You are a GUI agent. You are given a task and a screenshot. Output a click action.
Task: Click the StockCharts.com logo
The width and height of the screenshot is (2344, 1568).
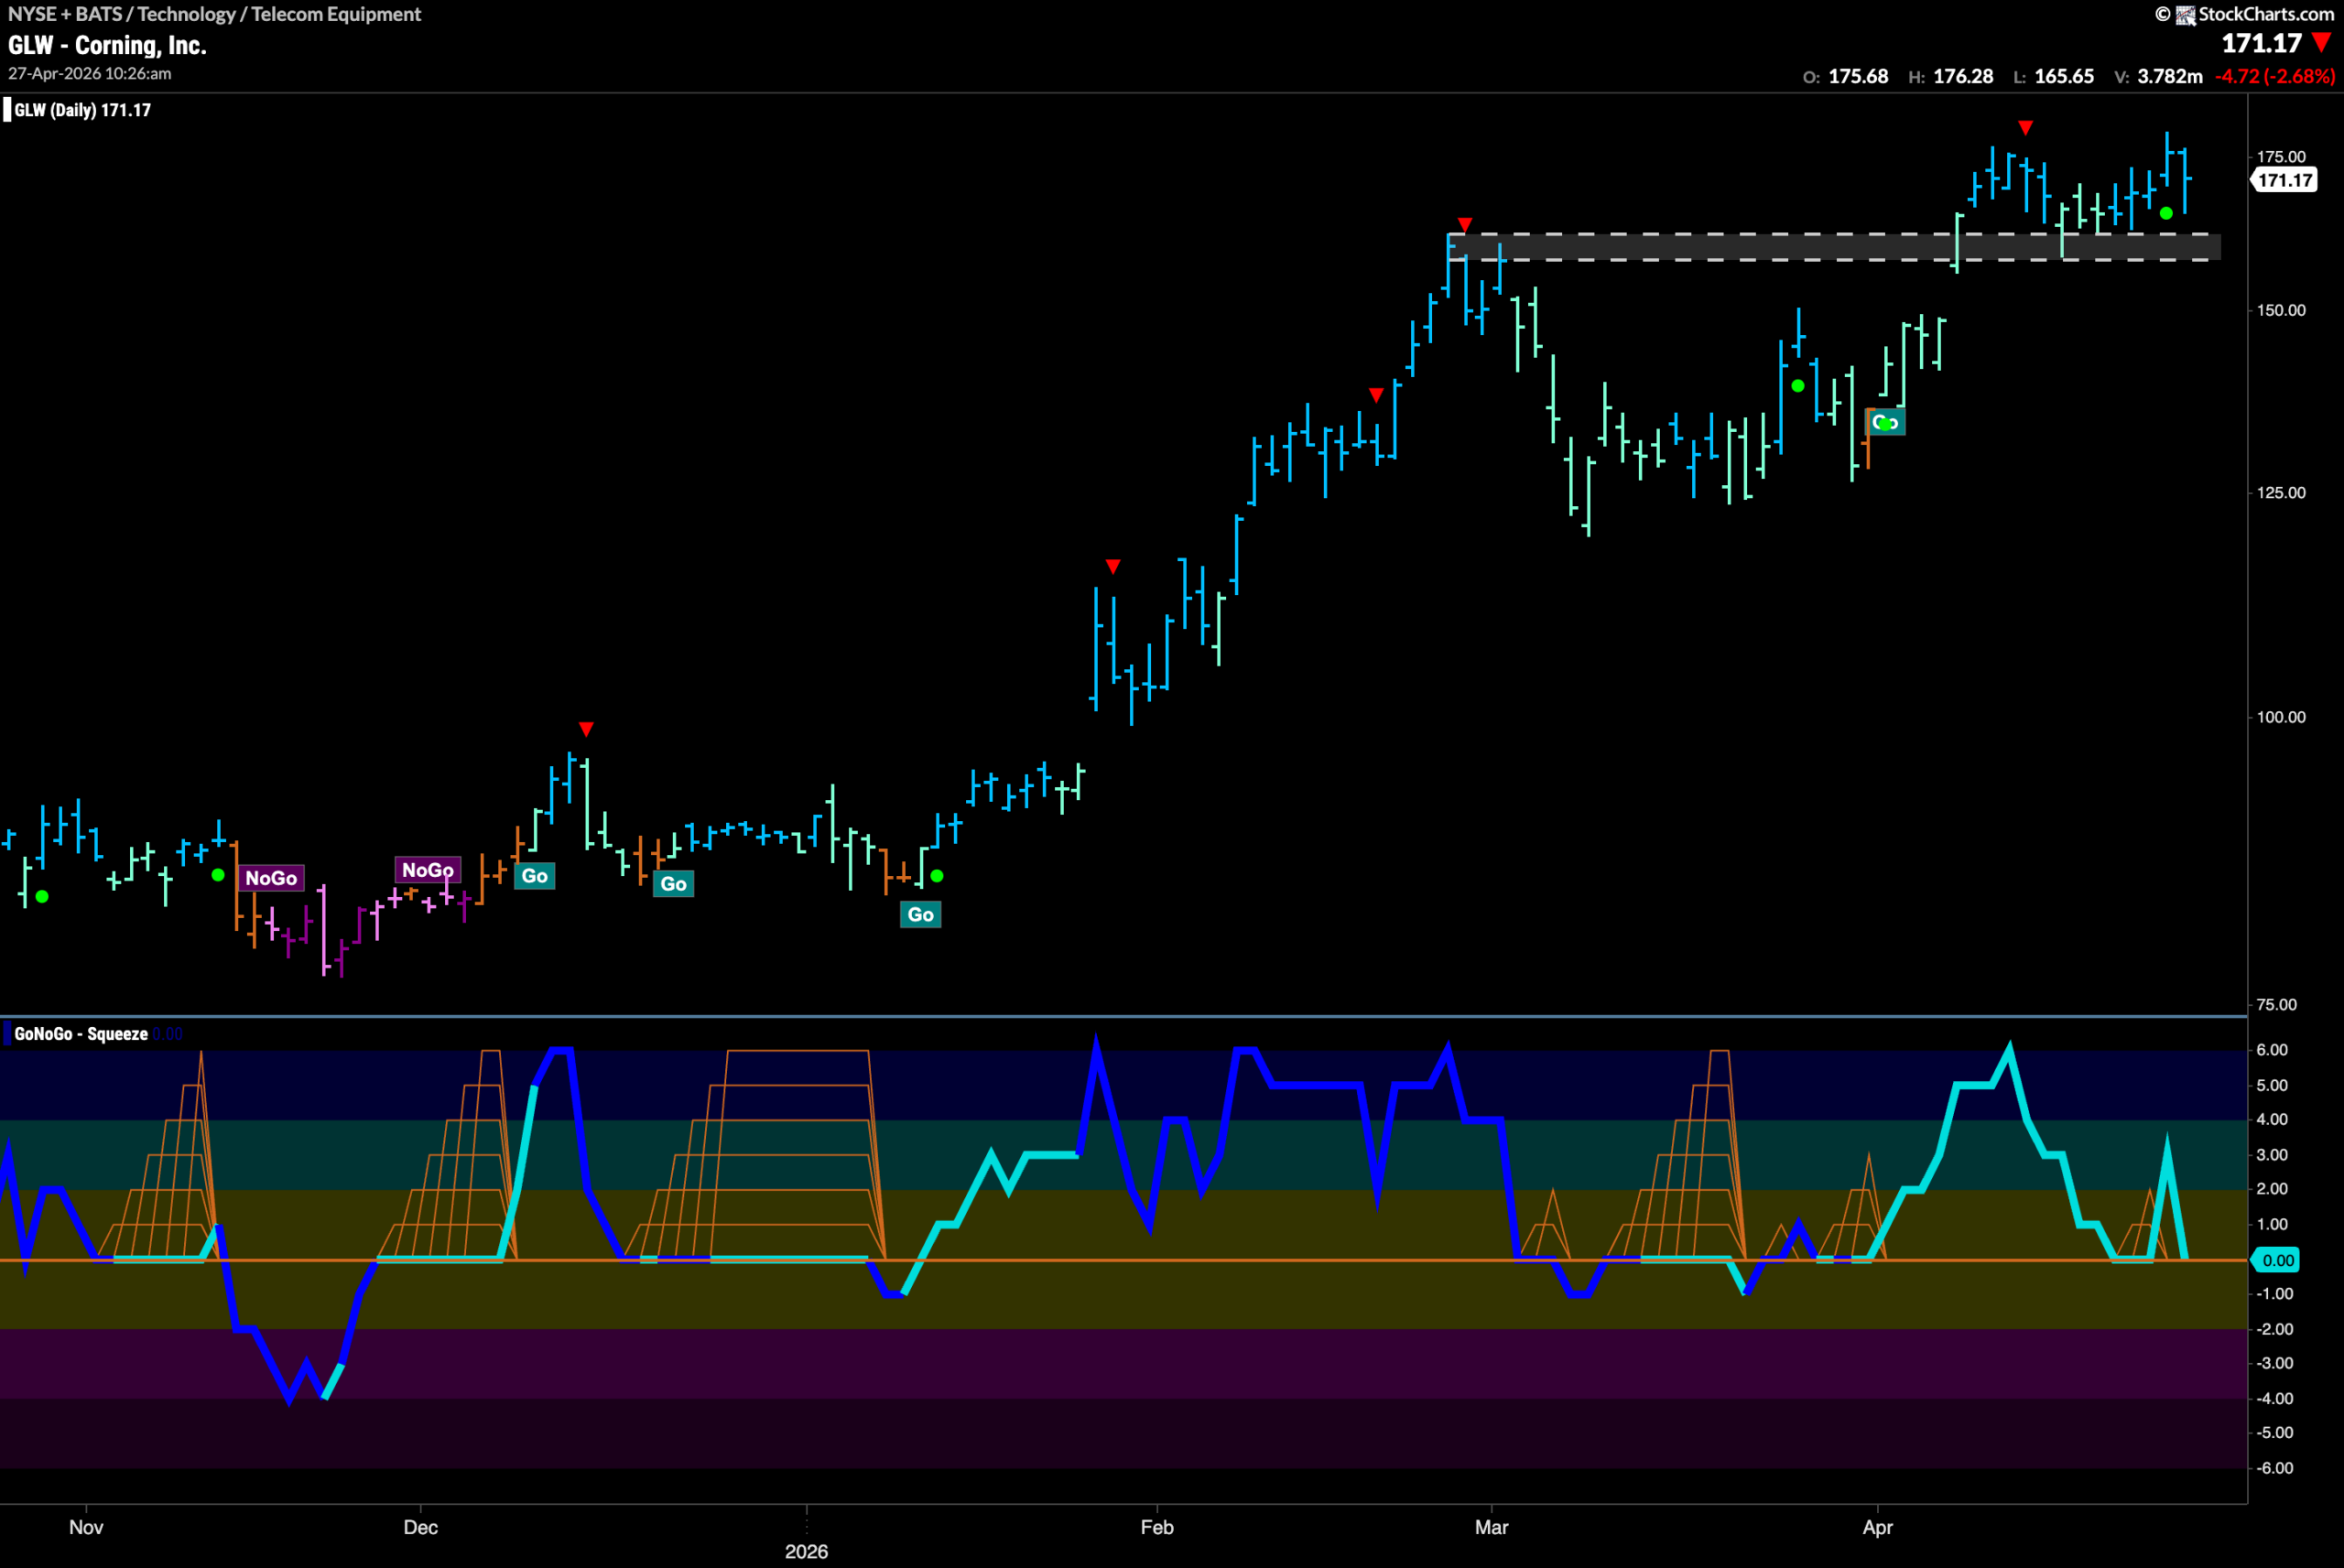[2244, 14]
